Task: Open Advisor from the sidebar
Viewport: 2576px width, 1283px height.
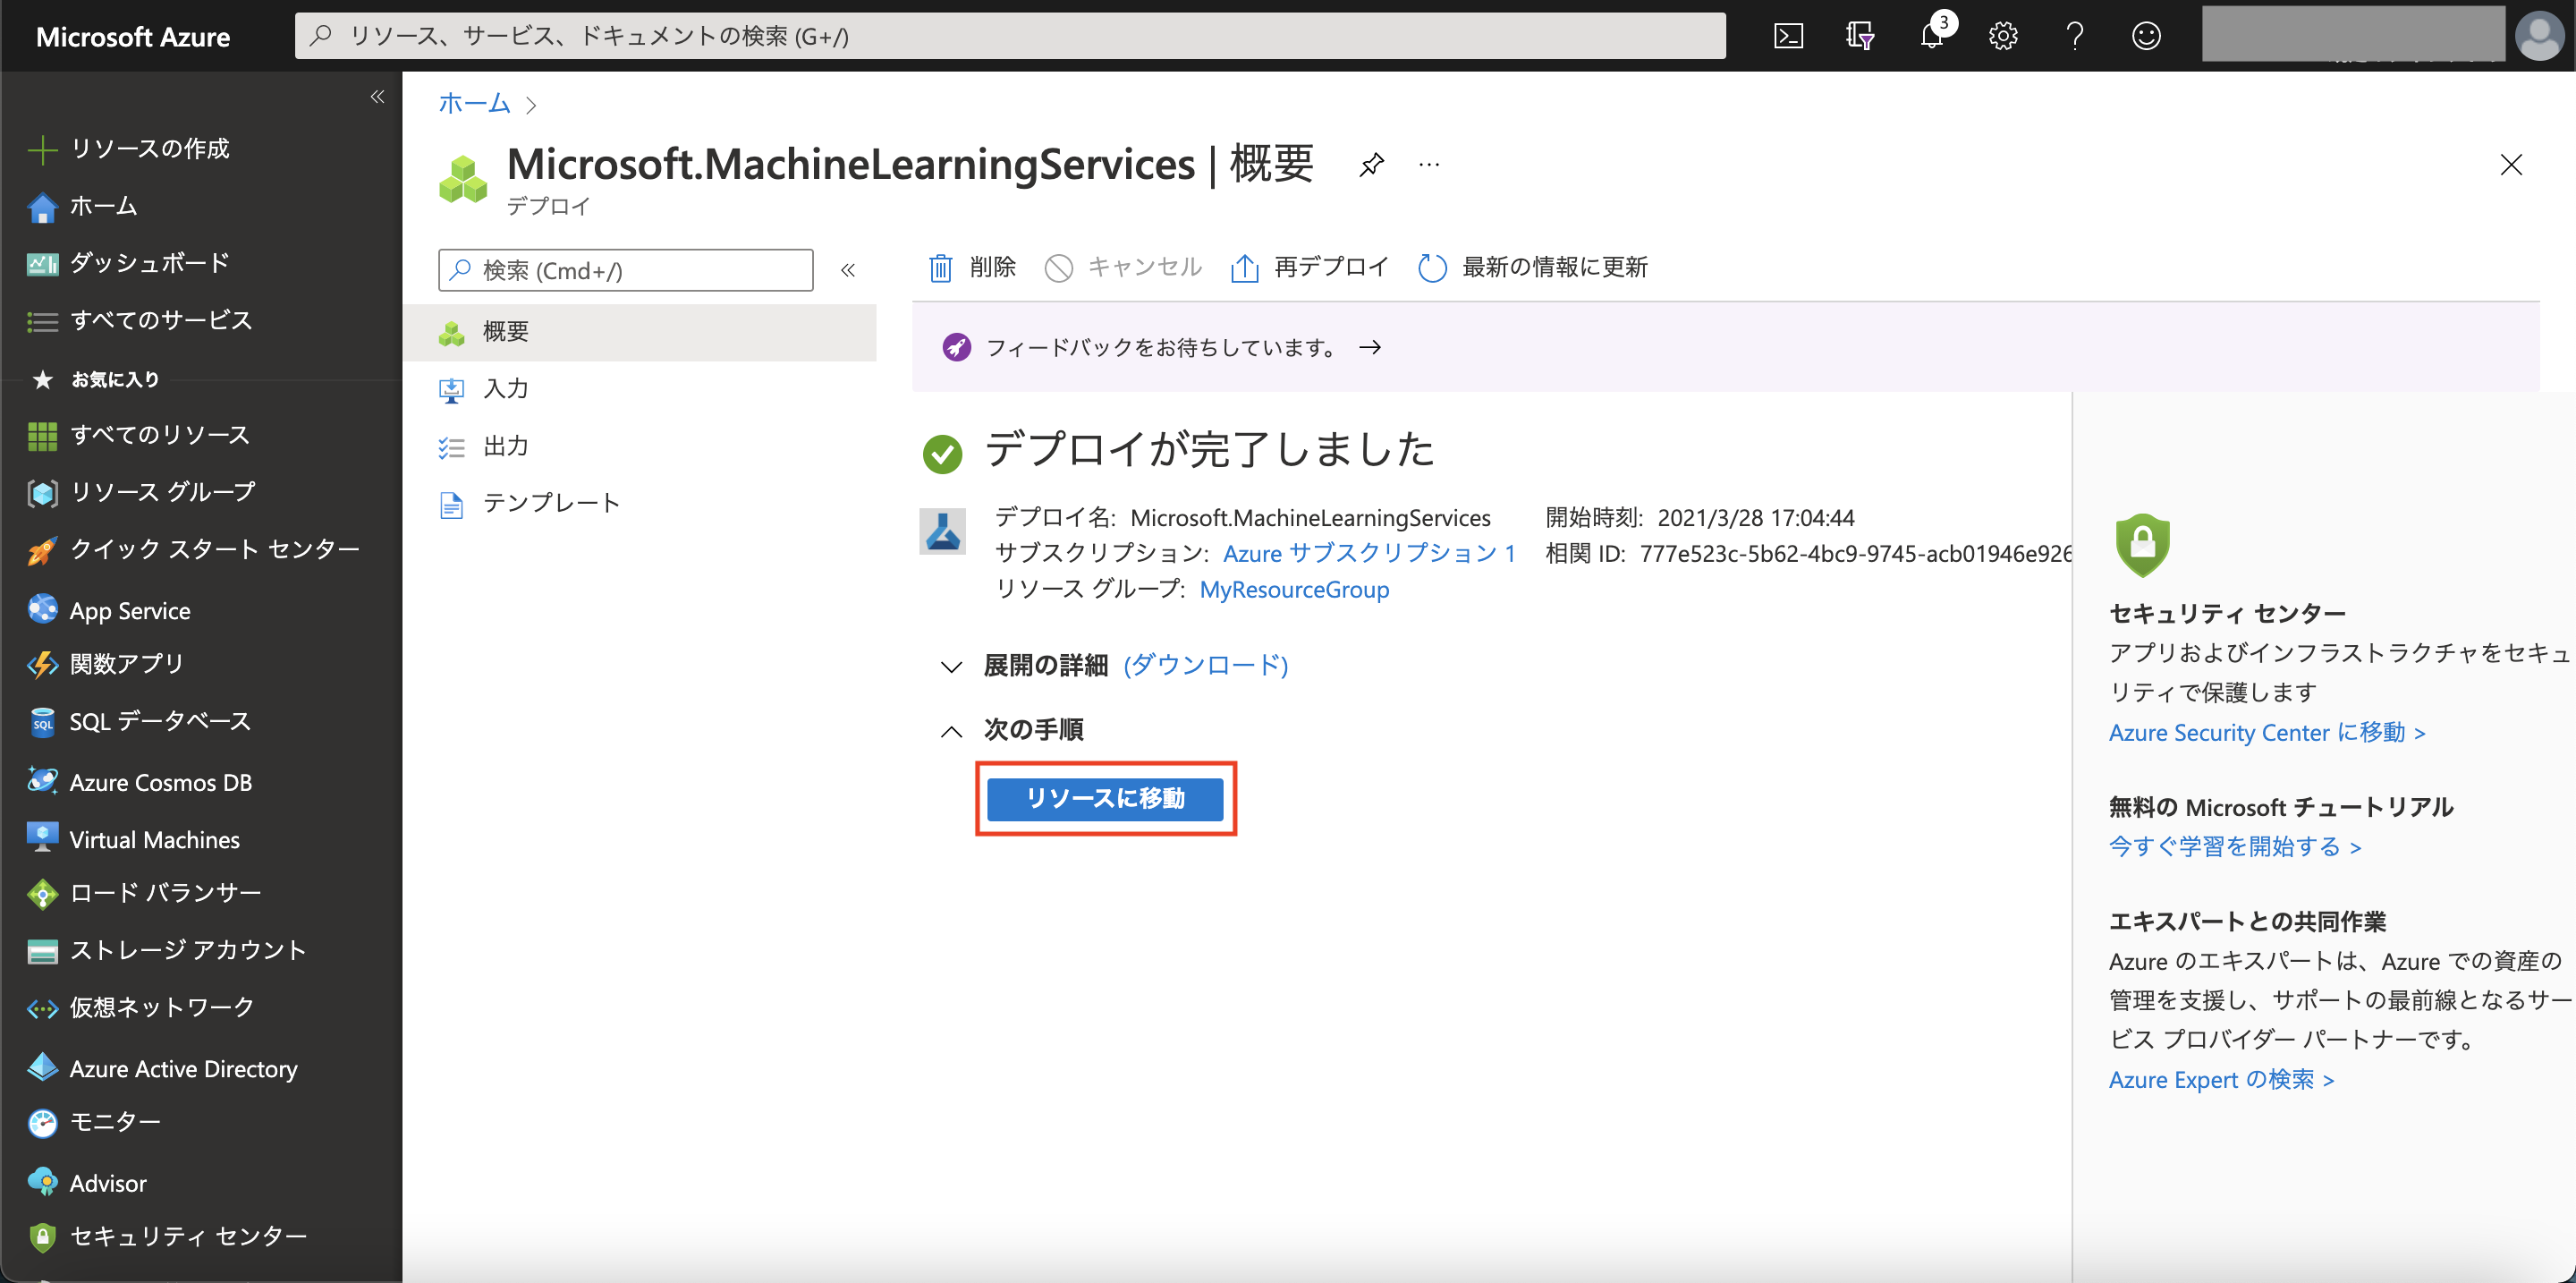Action: click(106, 1182)
